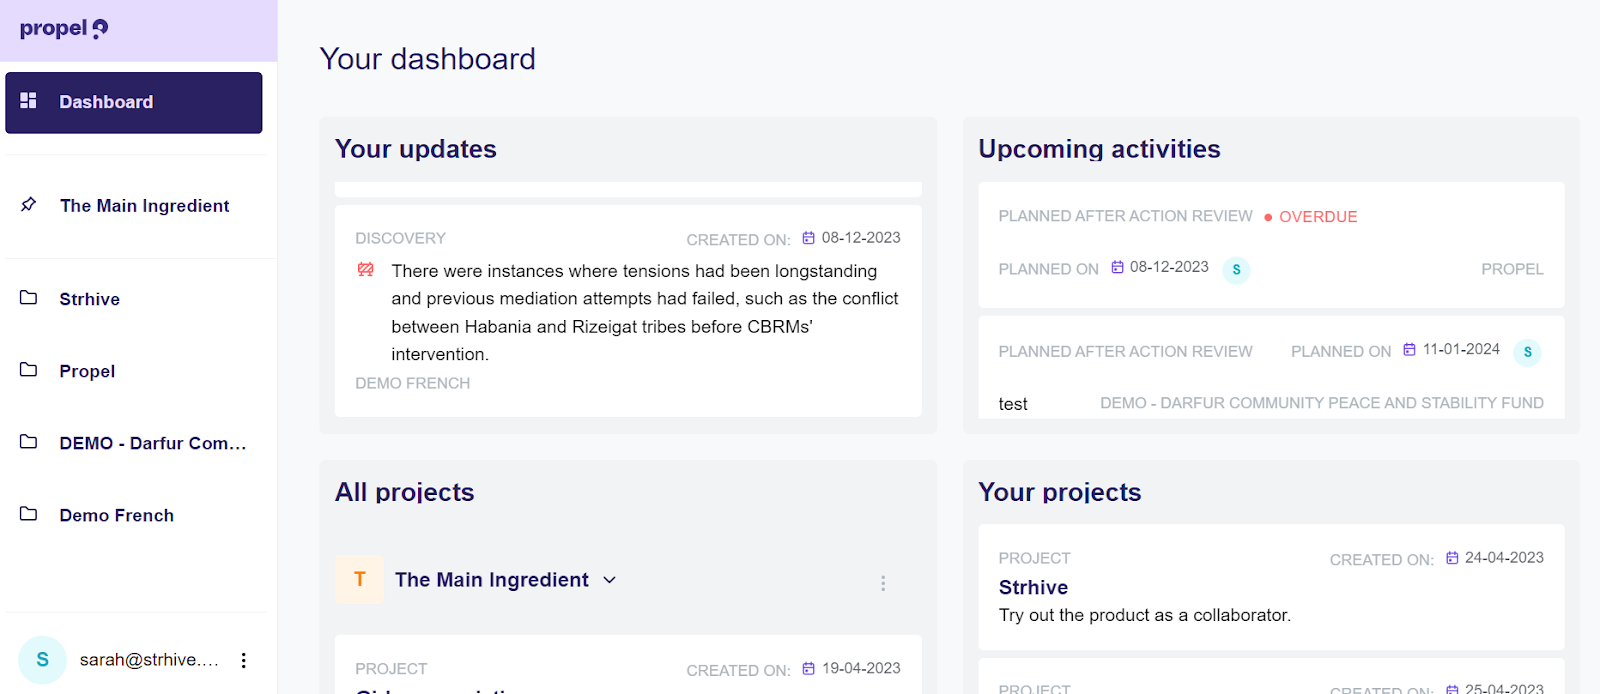Click the pin icon beside The Main Ingredient
This screenshot has width=1600, height=694.
(29, 205)
